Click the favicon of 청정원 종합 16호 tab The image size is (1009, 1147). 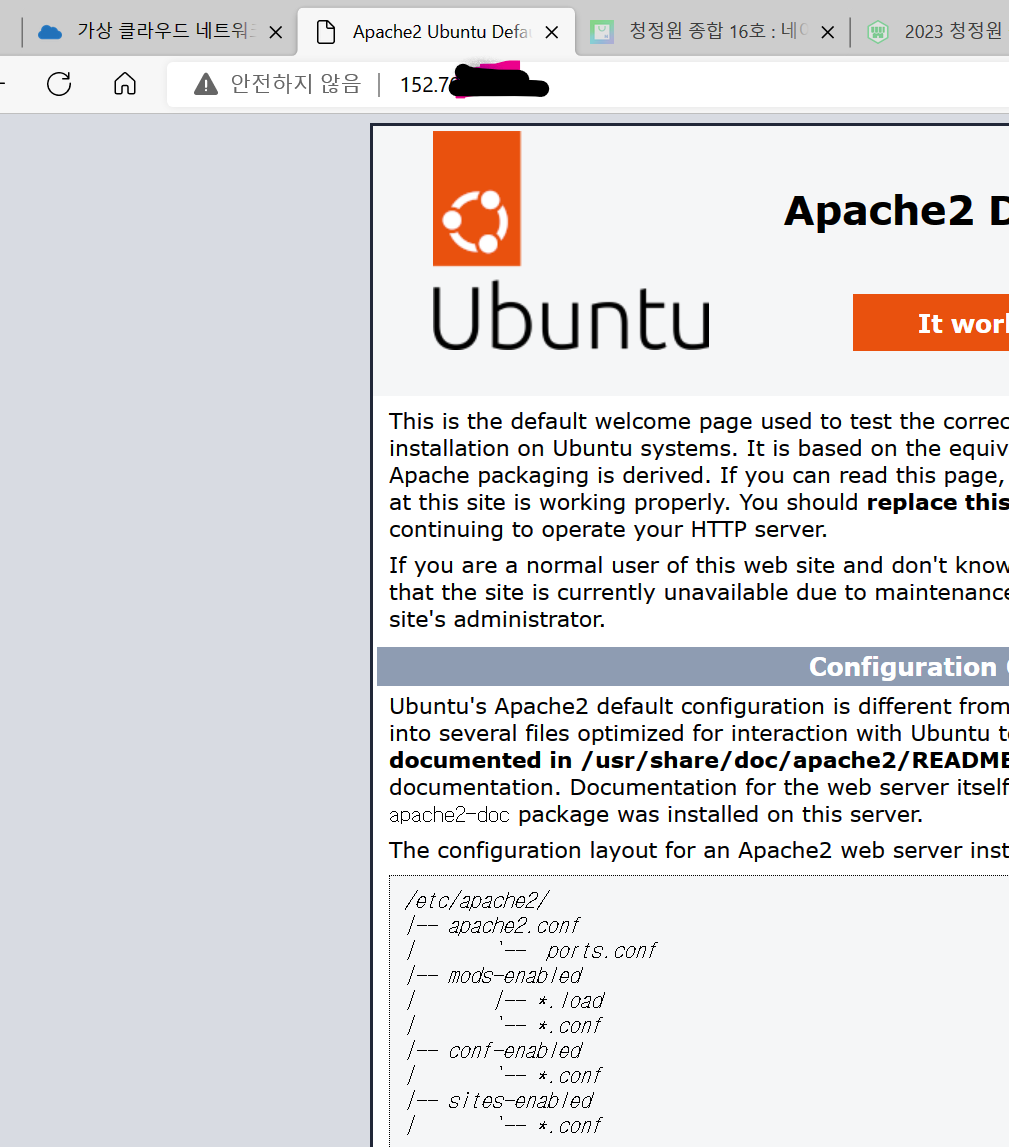click(601, 31)
